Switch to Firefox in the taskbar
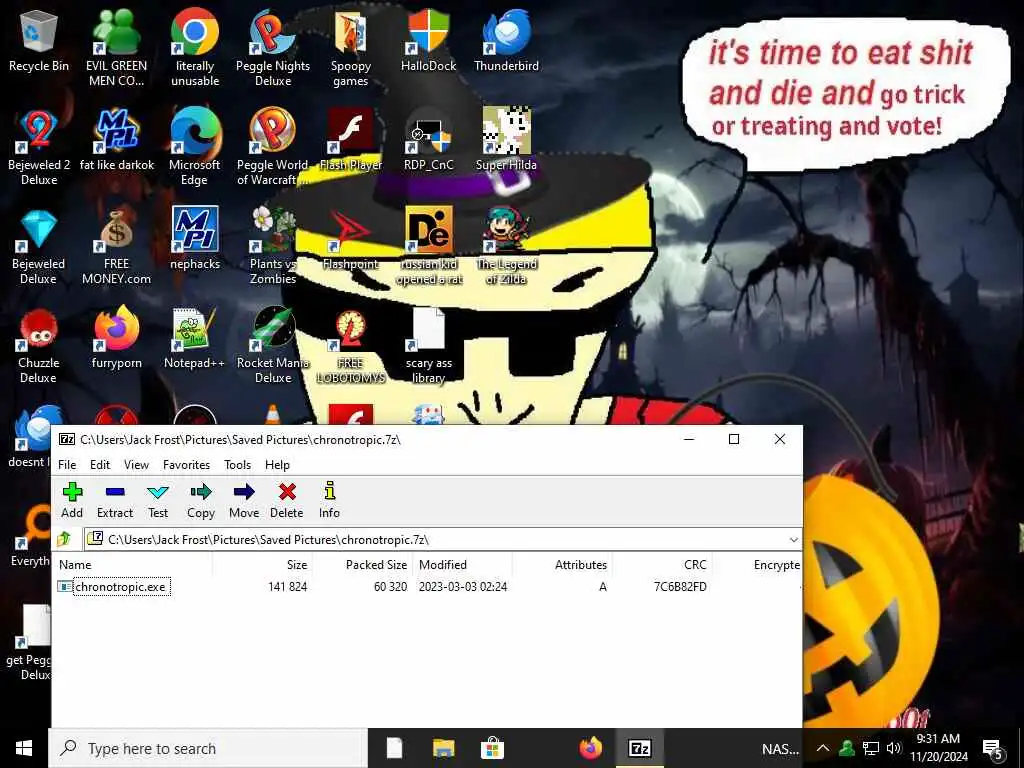Screen dimensions: 1024x768 coord(590,748)
